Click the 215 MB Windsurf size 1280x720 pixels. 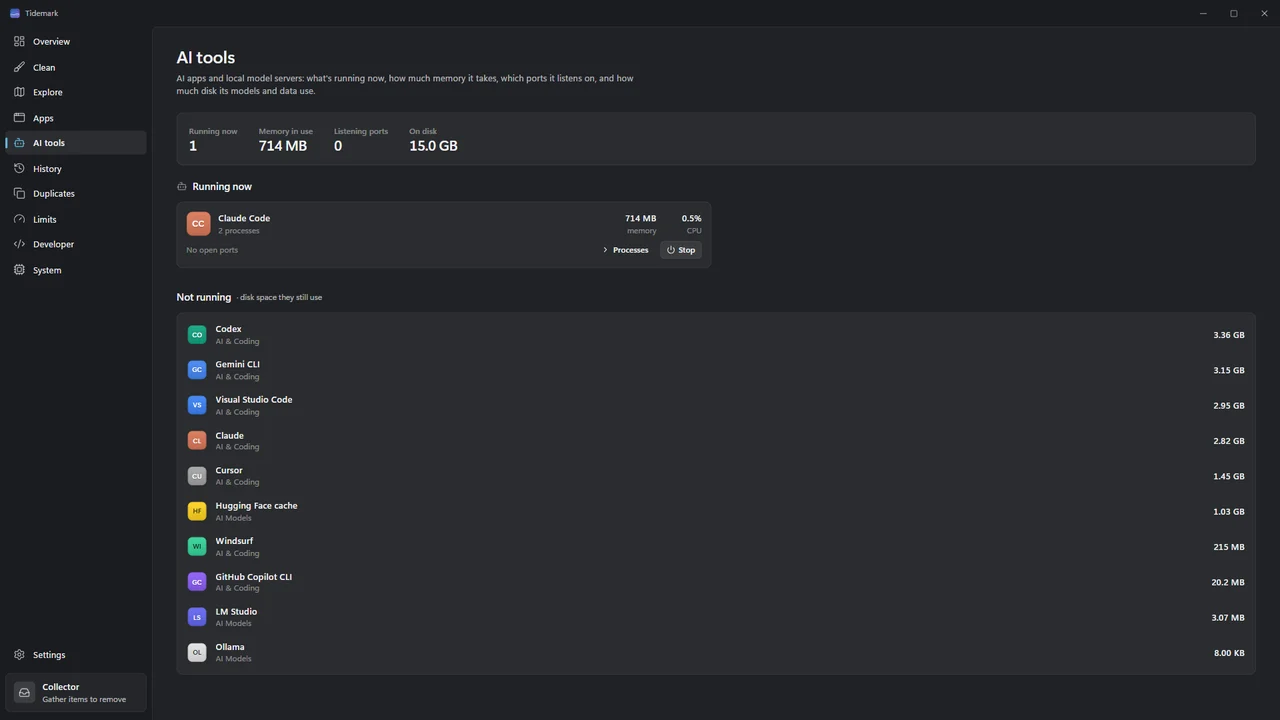pos(1229,547)
